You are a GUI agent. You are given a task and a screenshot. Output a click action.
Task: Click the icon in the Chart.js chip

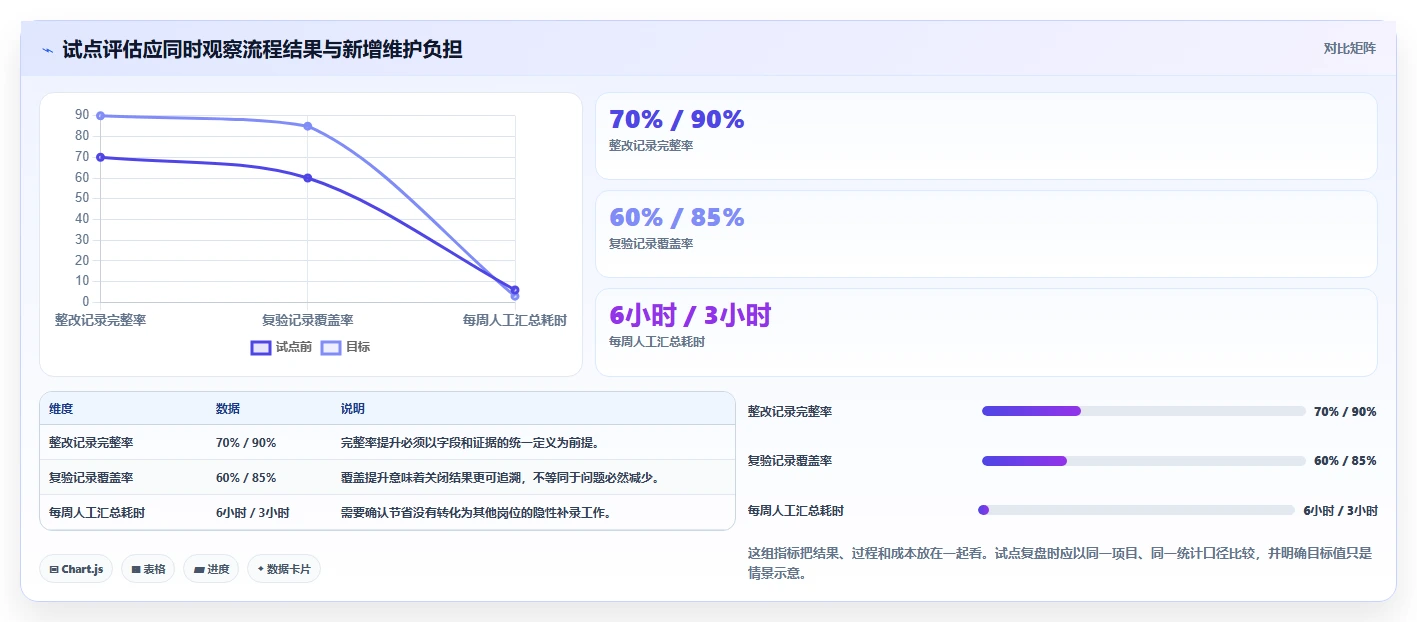pyautogui.click(x=54, y=569)
